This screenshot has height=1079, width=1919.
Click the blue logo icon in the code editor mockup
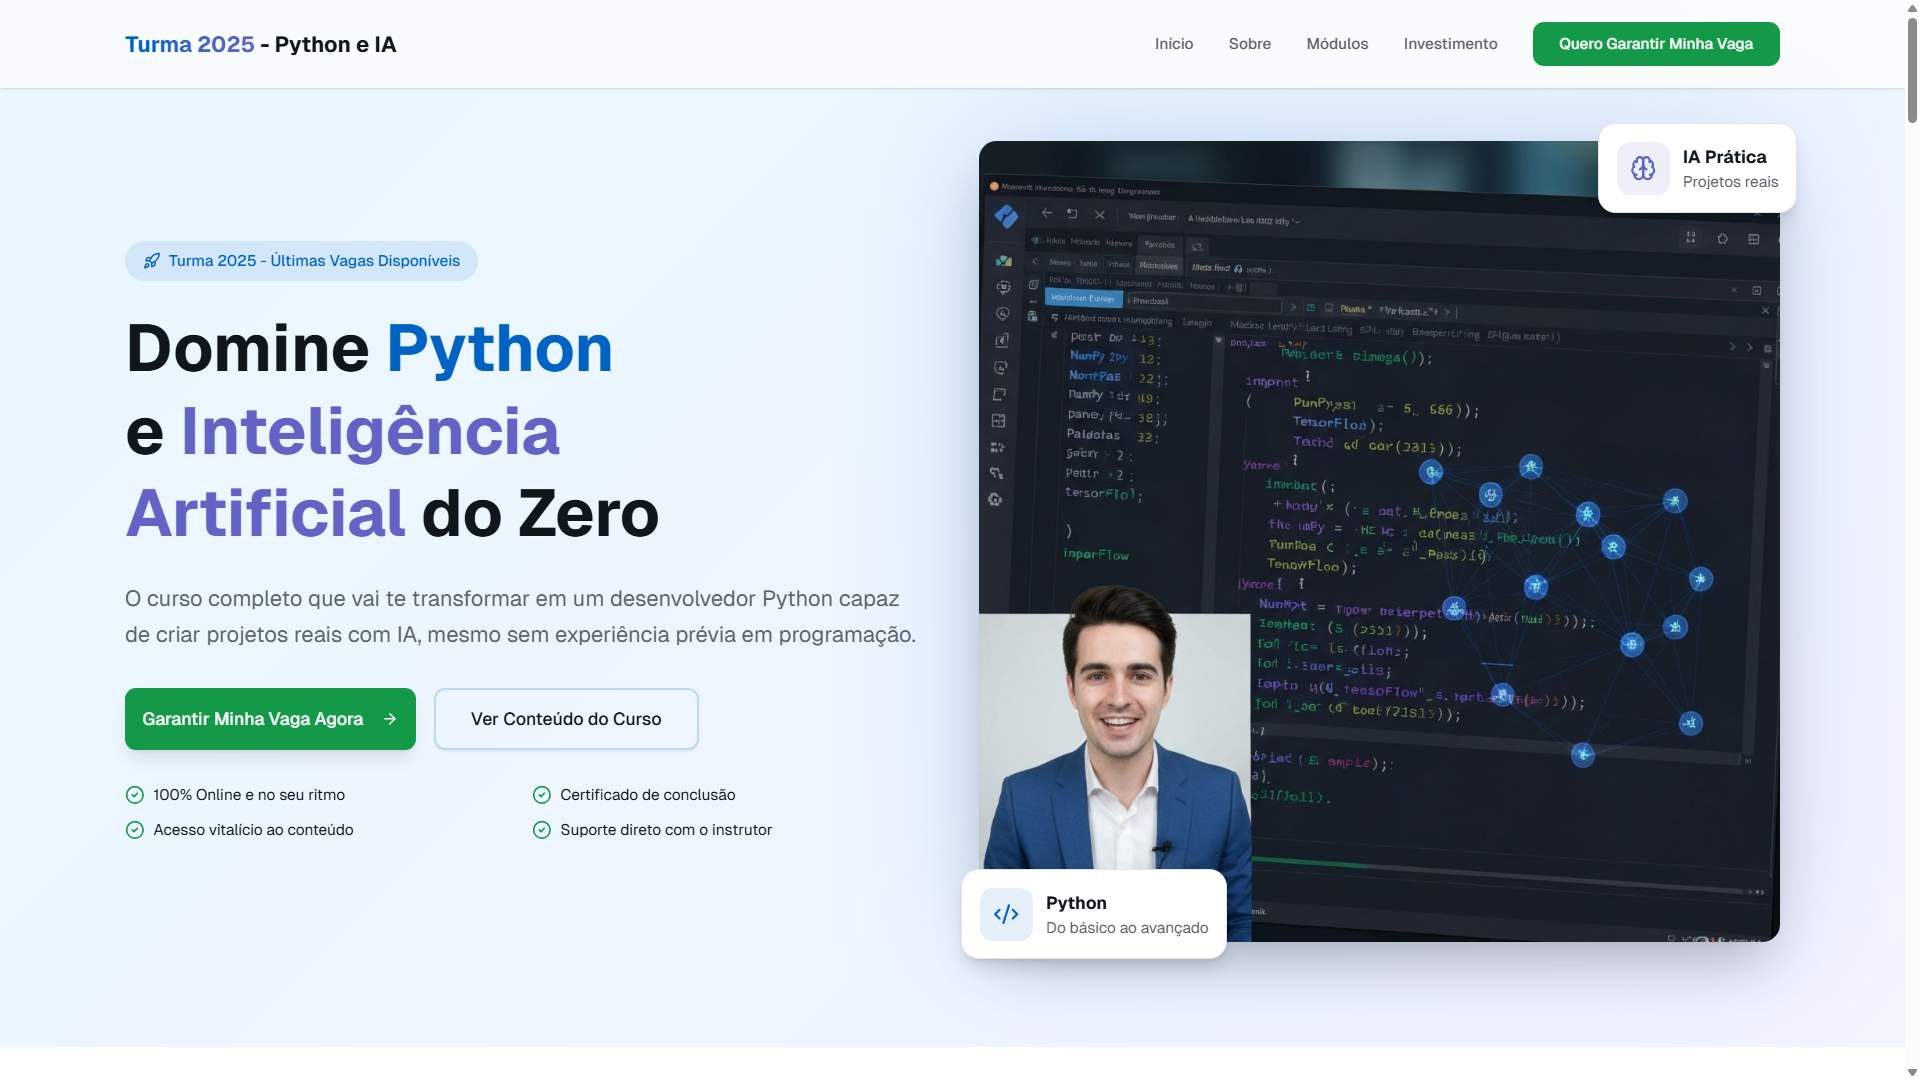coord(1007,216)
